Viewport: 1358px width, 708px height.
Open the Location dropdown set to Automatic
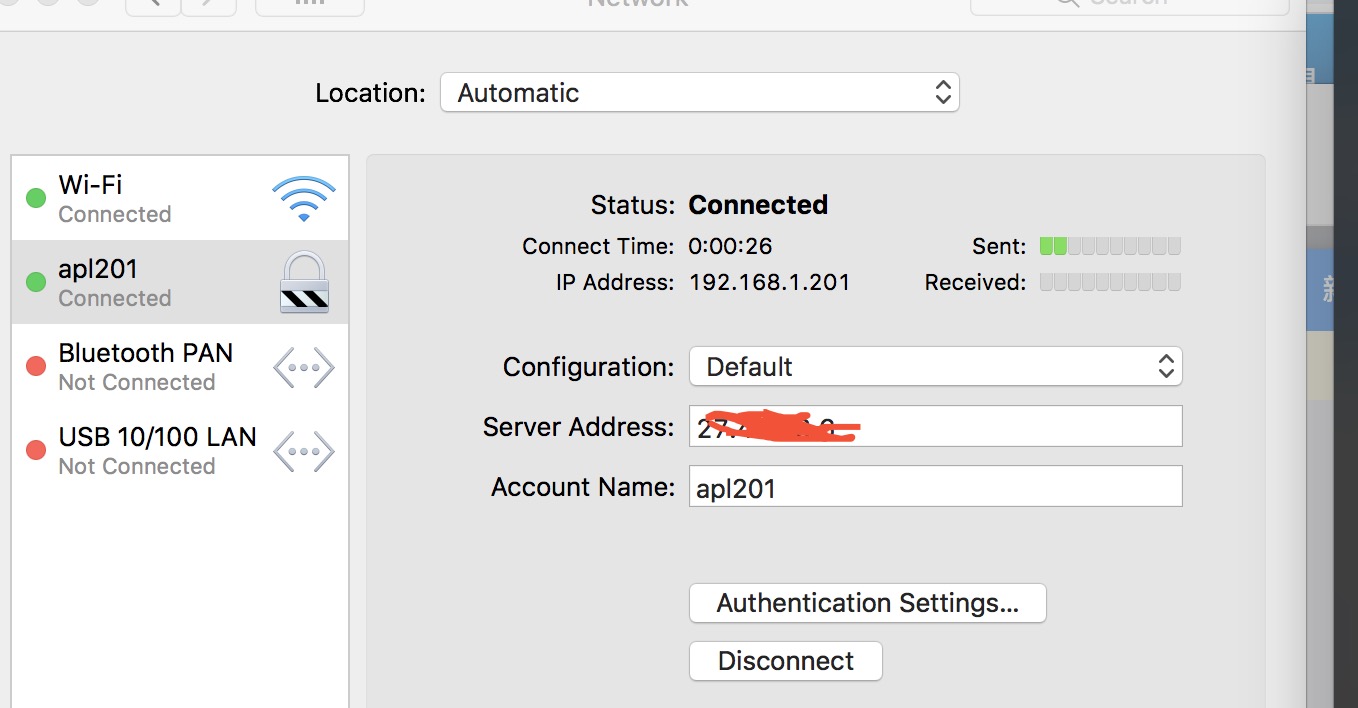pyautogui.click(x=699, y=93)
